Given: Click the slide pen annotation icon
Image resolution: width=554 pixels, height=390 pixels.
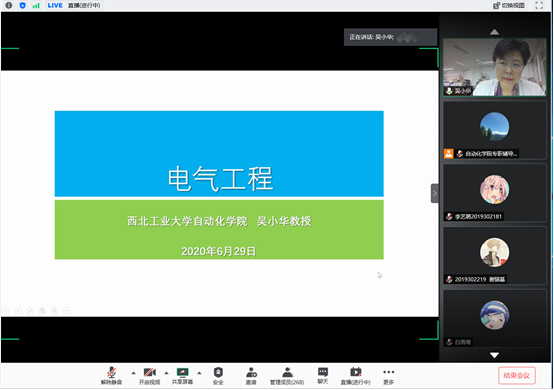Looking at the screenshot, I should pos(30,311).
